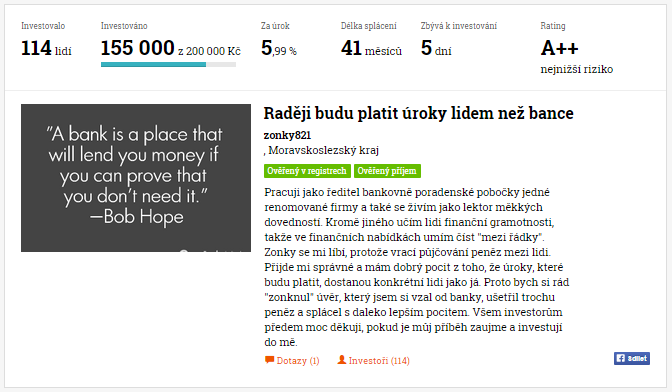Screen dimensions: 672x392
Task: Click the investment progress bar
Action: pos(168,65)
